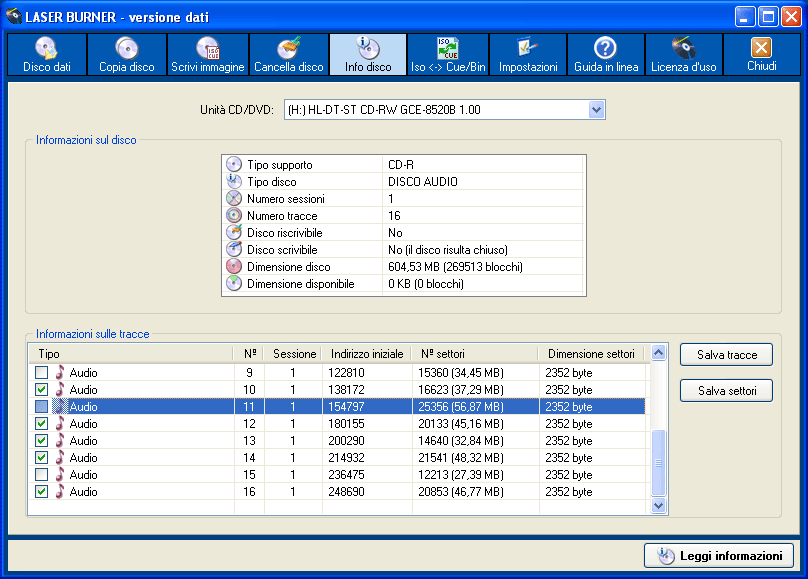Uncheck the checkbox for audio track 13
This screenshot has height=579, width=808.
[x=42, y=440]
